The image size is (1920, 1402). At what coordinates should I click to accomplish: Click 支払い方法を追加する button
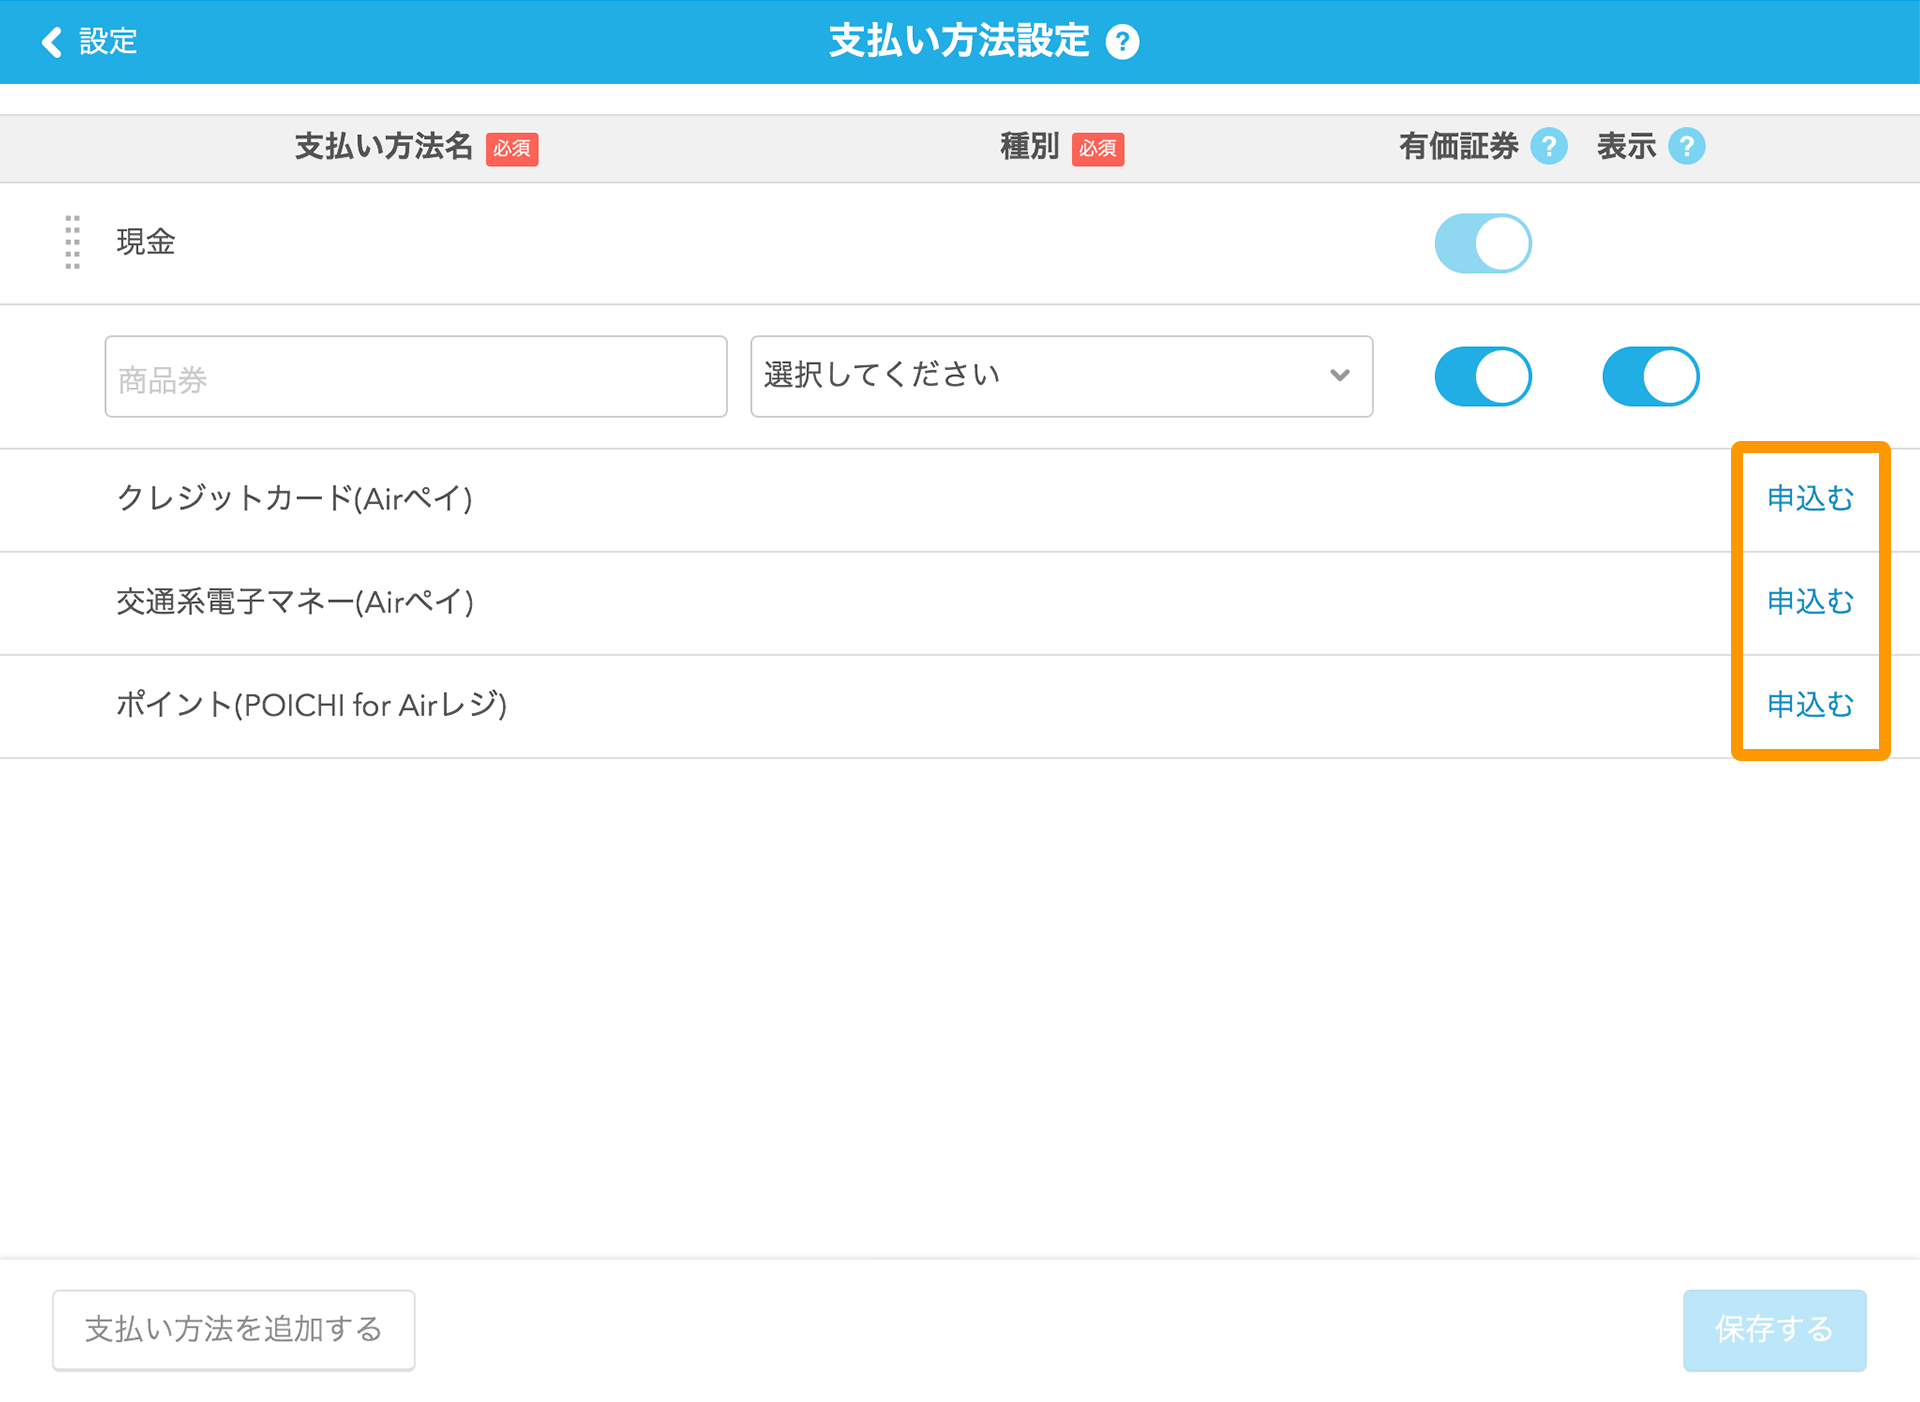click(234, 1329)
